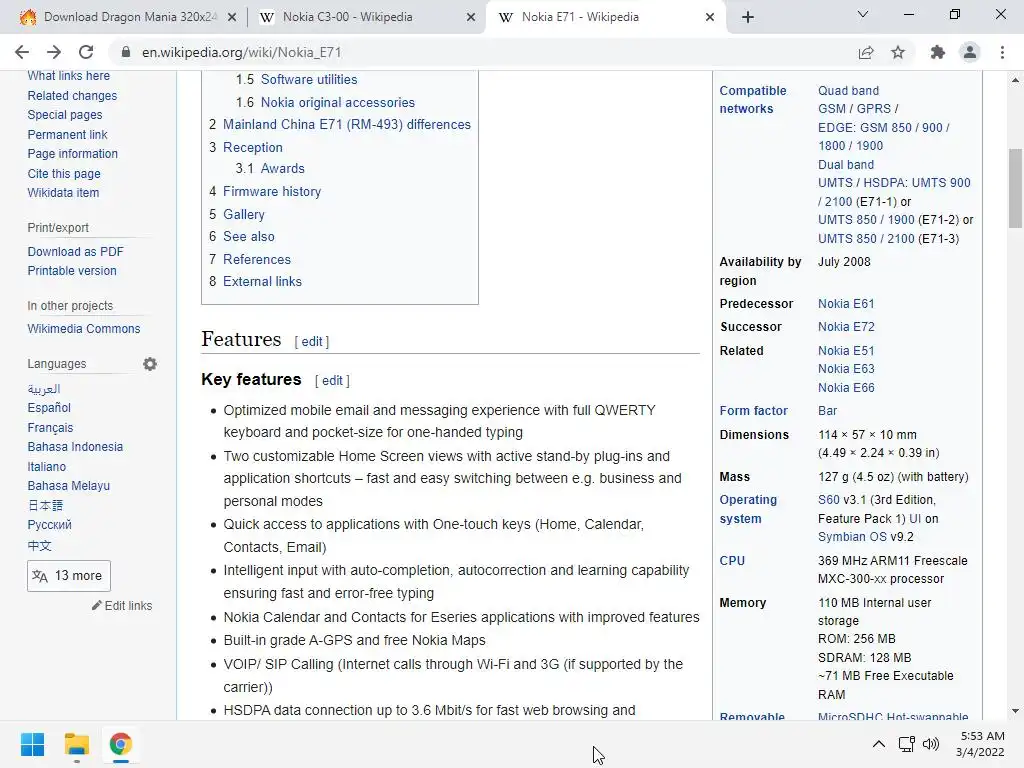Screen dimensions: 1024x768
Task: Show hidden system tray icons
Action: point(879,744)
